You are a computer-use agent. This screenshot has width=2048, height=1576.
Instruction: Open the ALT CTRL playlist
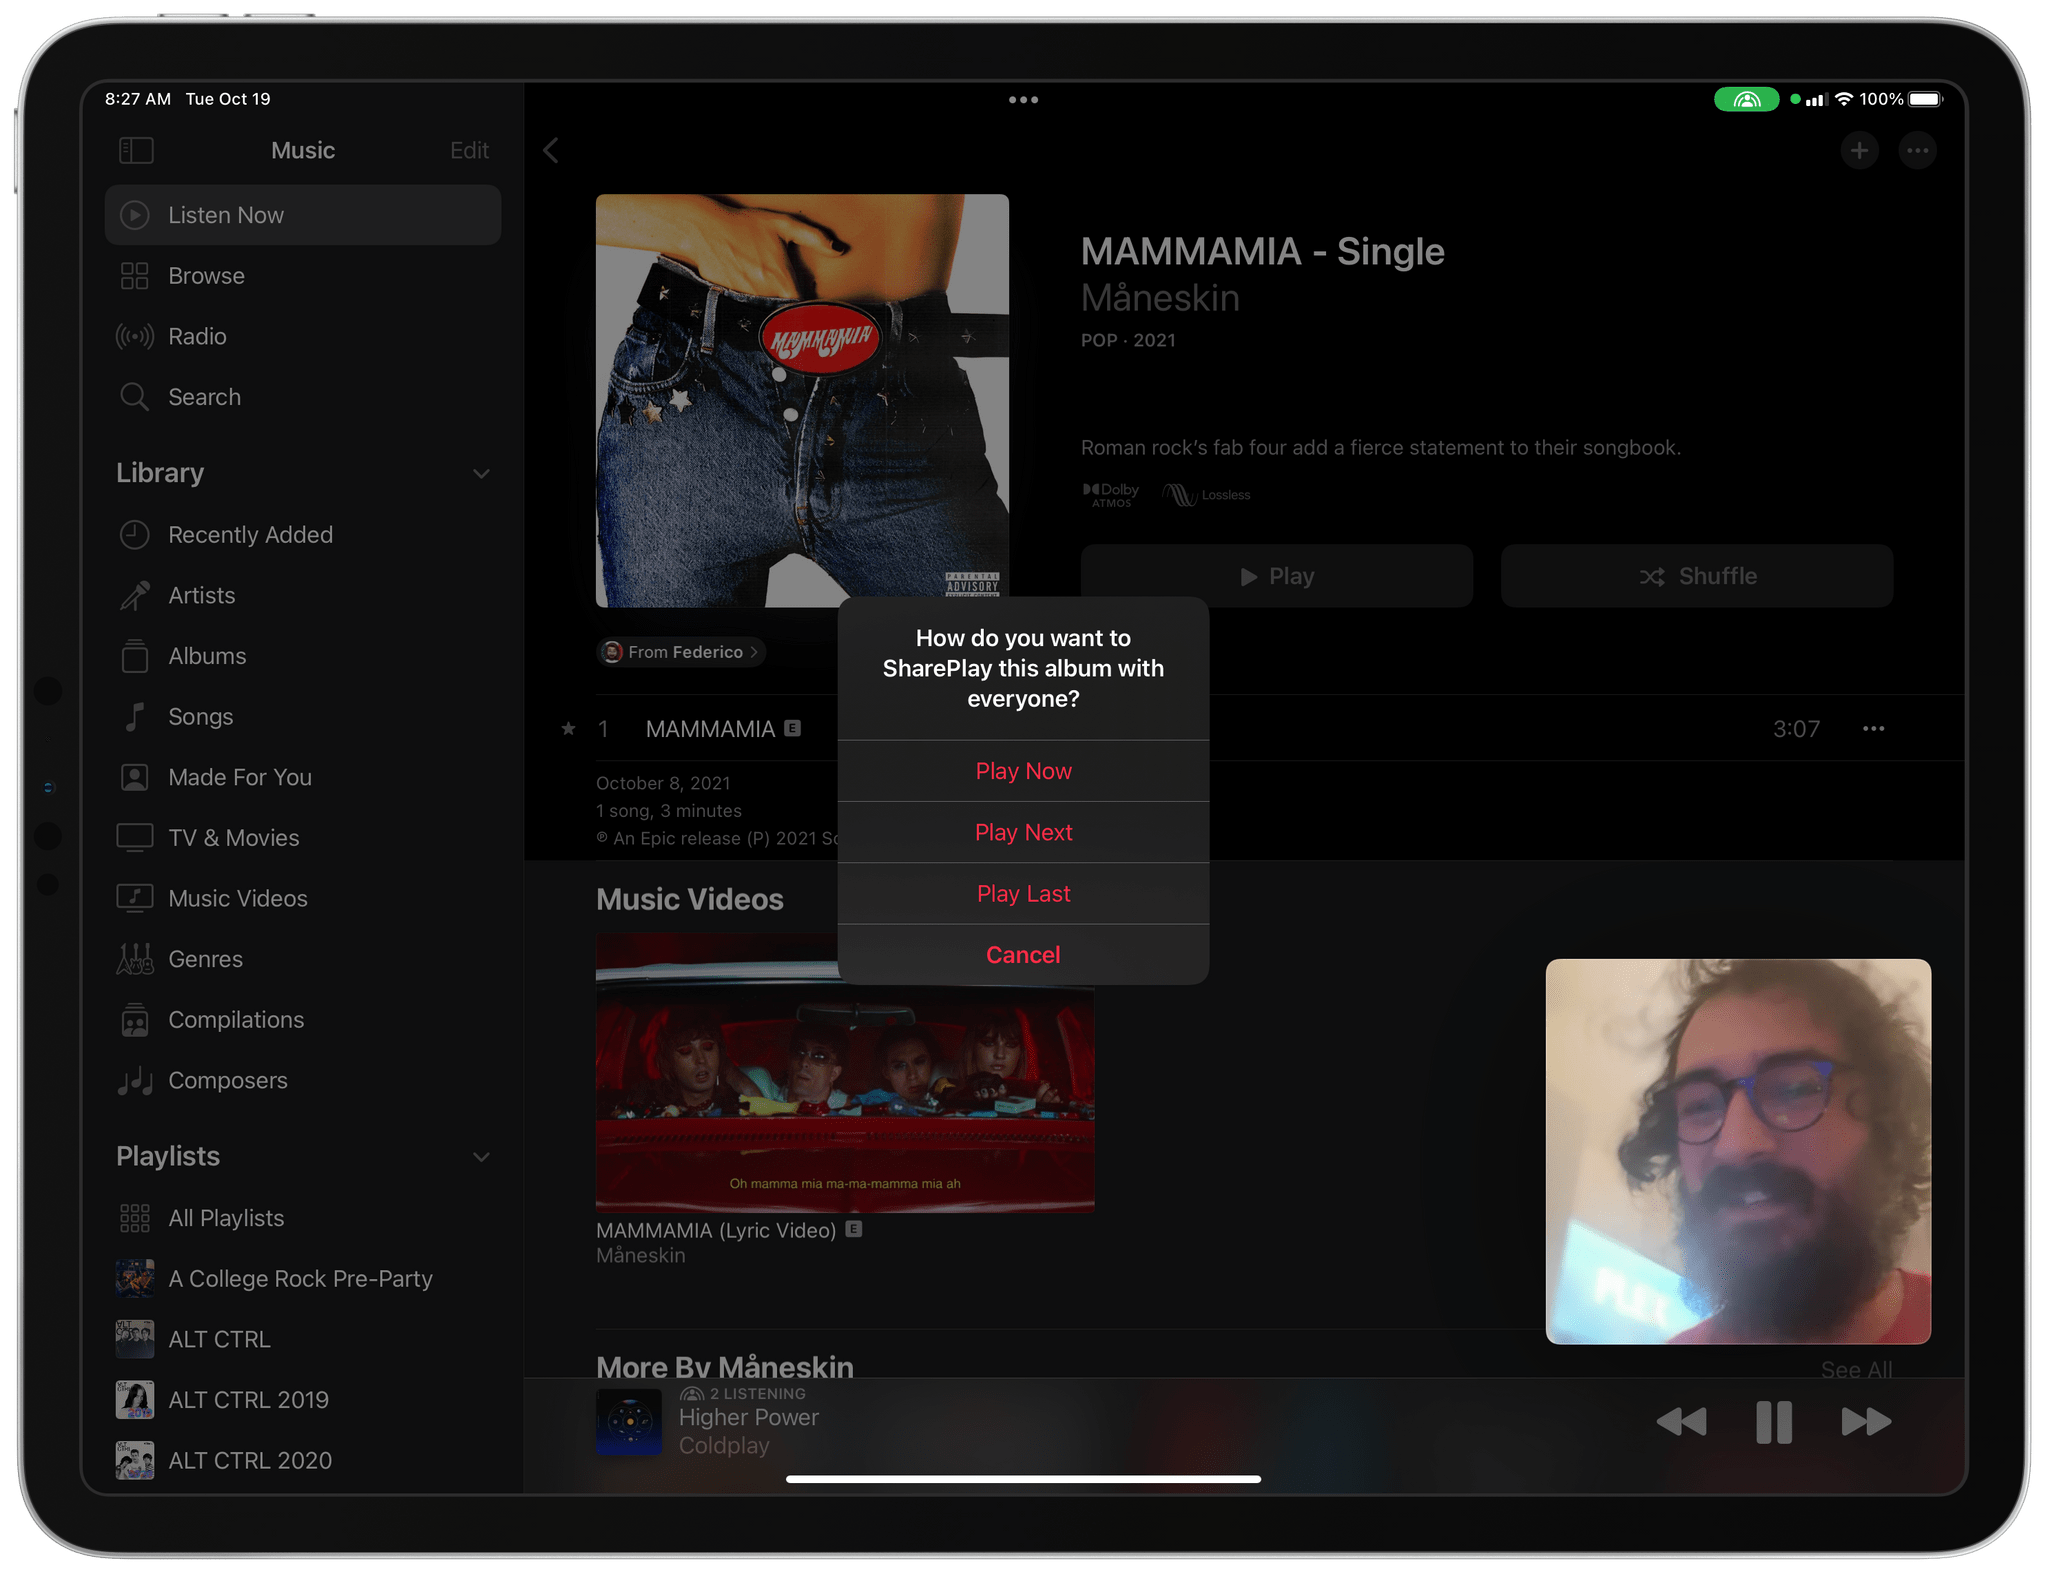303,1339
